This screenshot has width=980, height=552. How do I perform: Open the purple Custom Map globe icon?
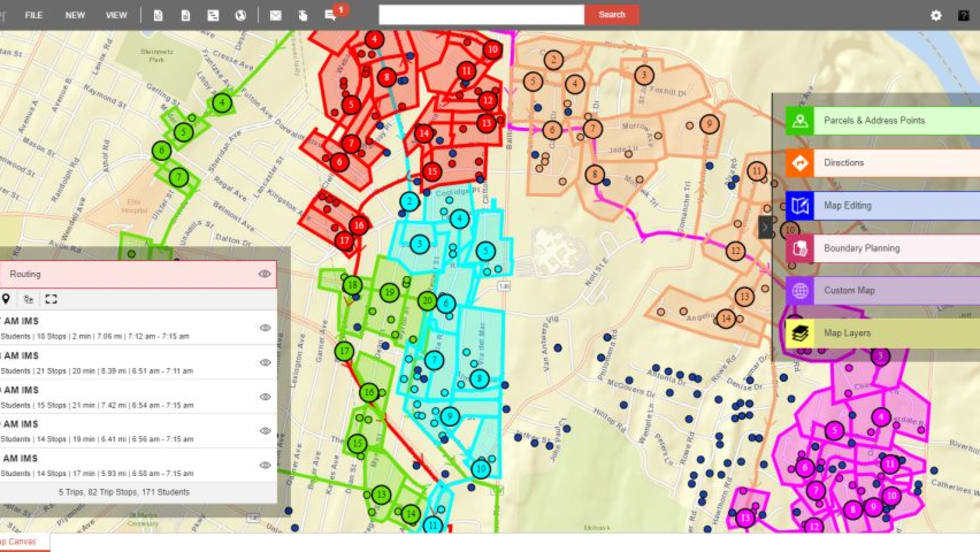799,291
